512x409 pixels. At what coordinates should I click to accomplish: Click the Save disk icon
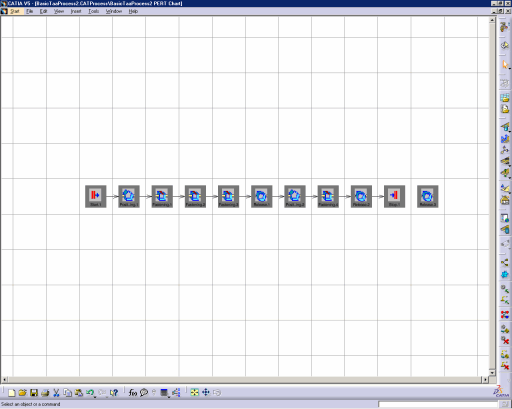pyautogui.click(x=34, y=393)
